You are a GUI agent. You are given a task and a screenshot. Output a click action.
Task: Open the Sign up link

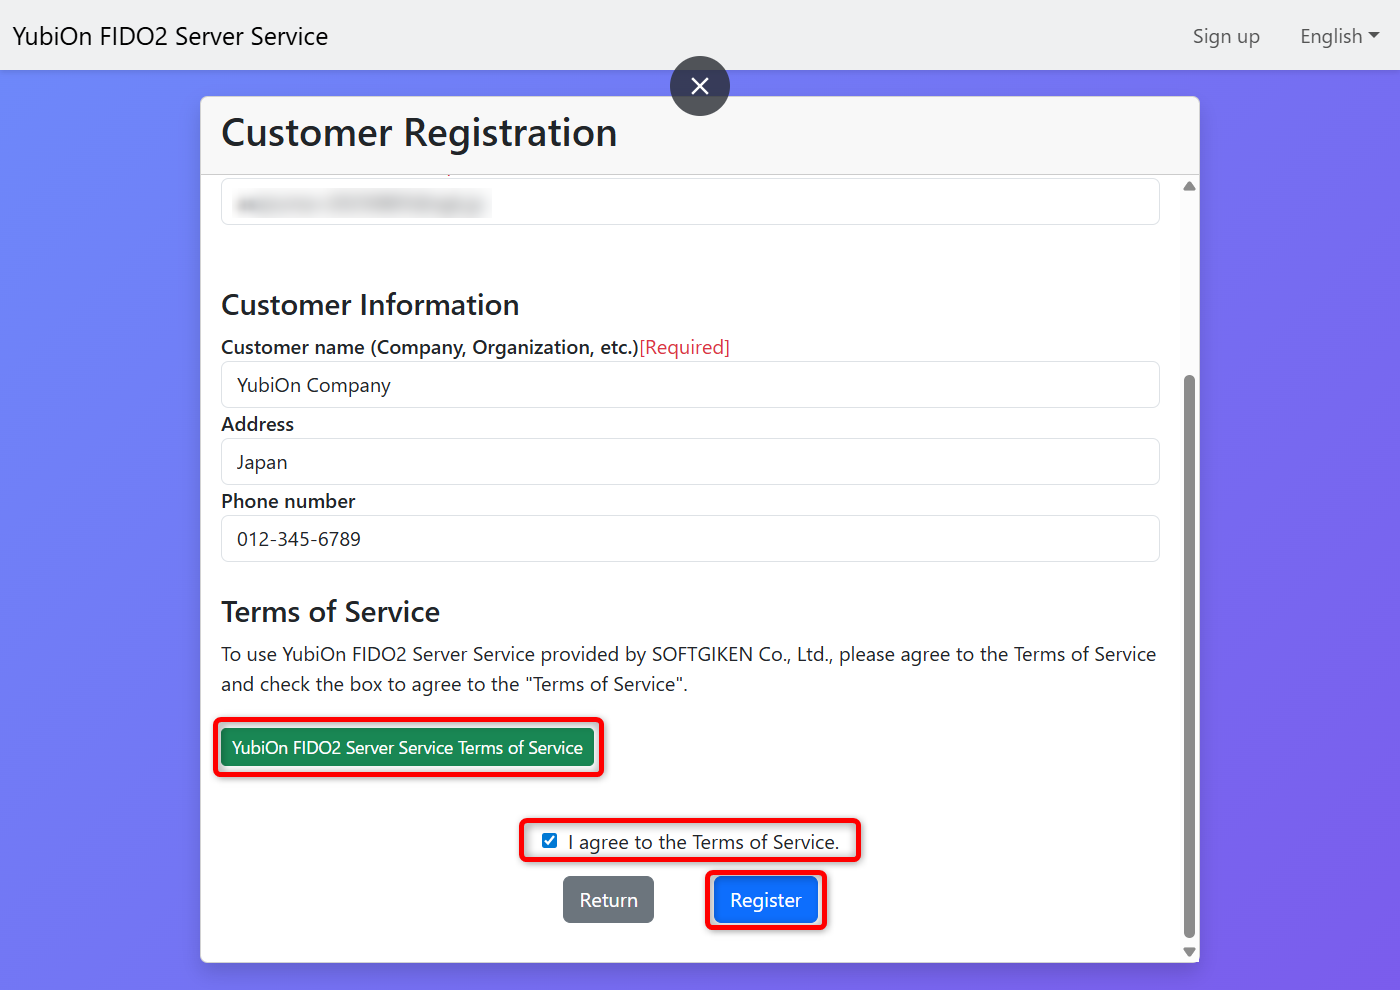click(x=1226, y=36)
